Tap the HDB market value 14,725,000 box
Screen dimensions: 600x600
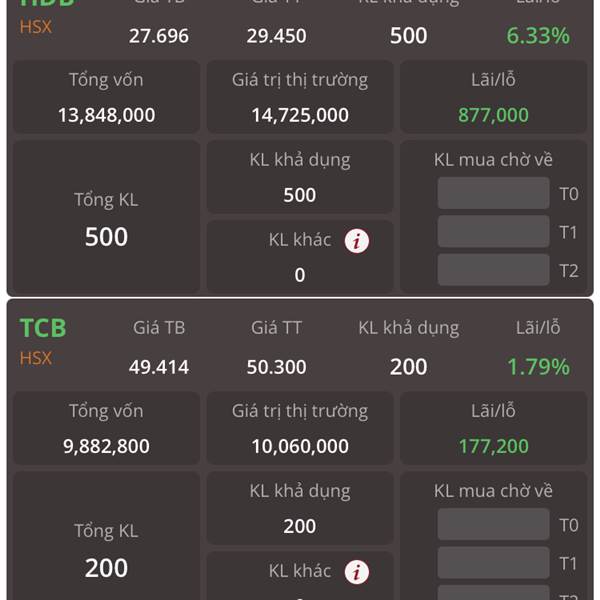pyautogui.click(x=300, y=97)
